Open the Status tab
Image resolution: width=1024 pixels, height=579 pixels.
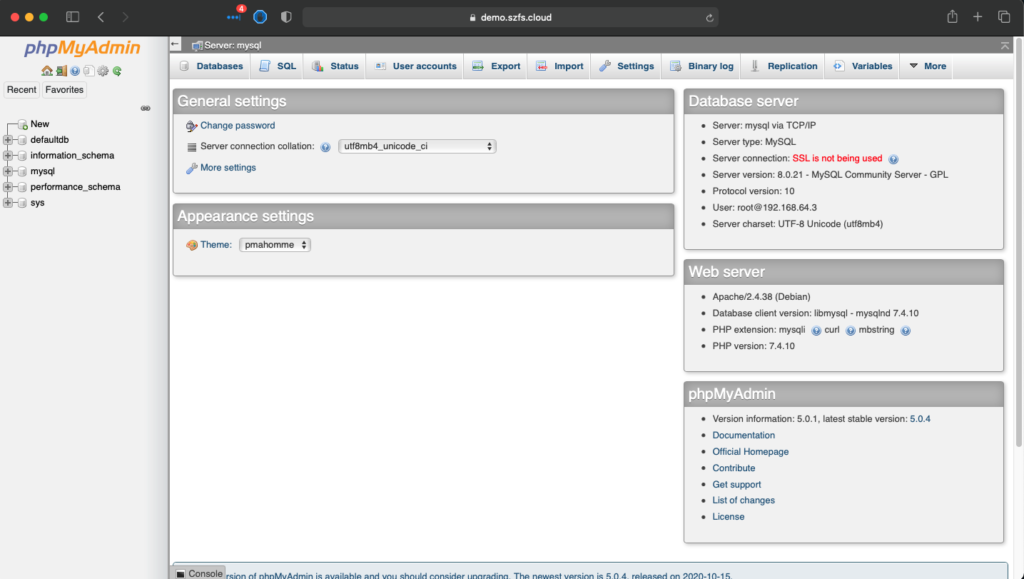[x=334, y=66]
